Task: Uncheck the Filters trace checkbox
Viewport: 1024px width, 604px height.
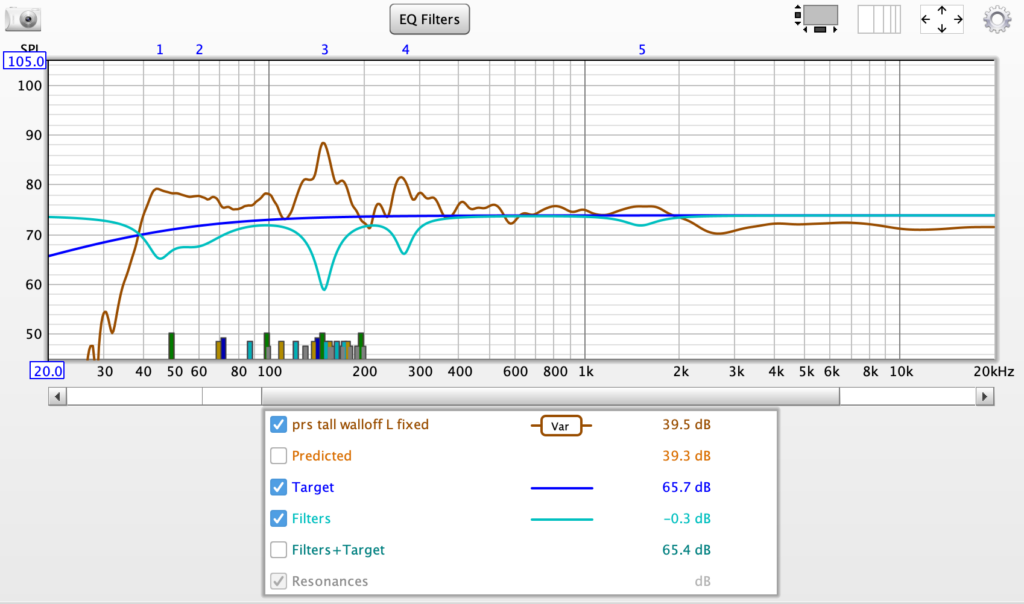Action: point(279,518)
